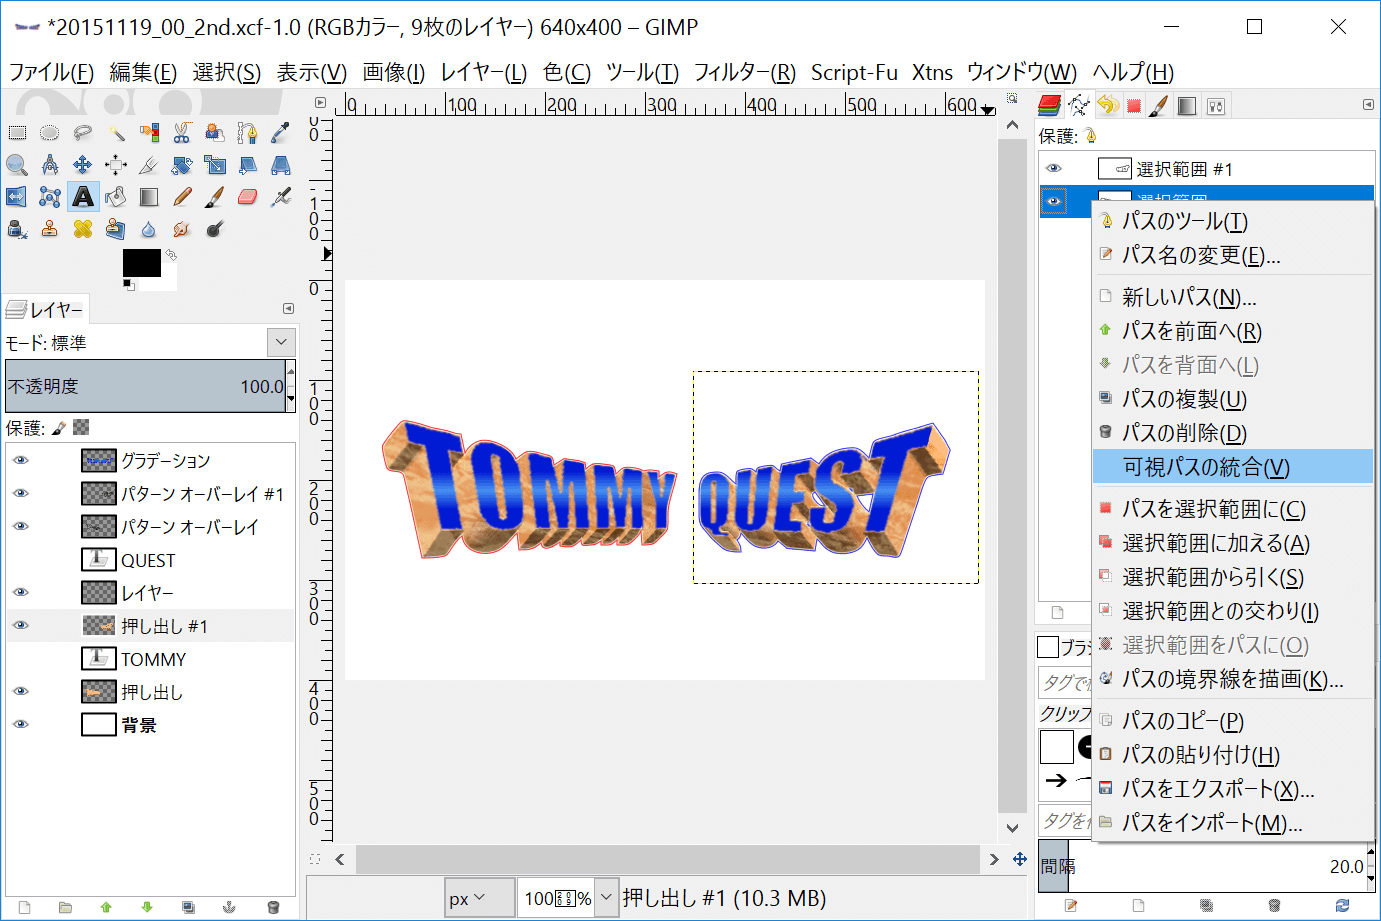Screen dimensions: 1381x921
Task: Hide the 背景 layer
Action: tap(21, 724)
